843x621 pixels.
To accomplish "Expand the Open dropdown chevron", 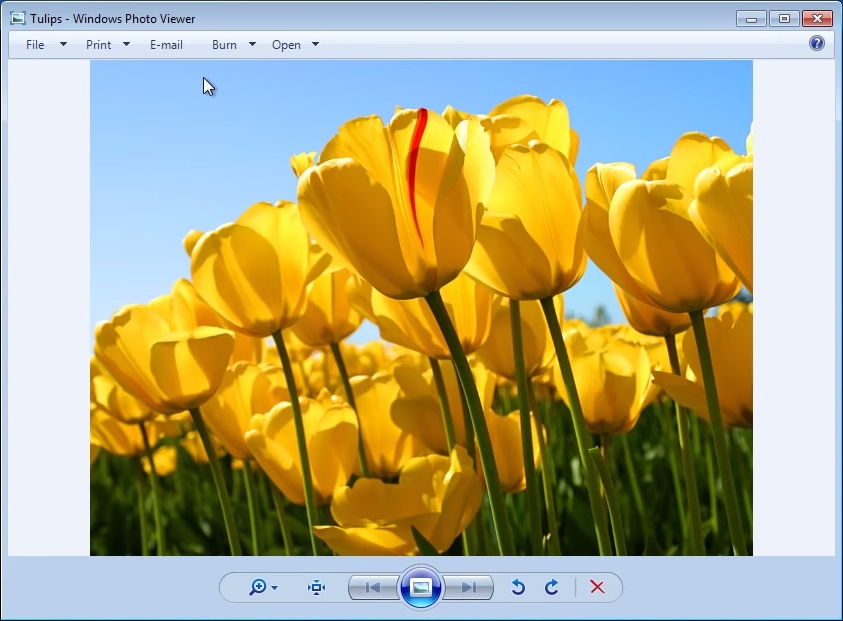I will coord(314,44).
